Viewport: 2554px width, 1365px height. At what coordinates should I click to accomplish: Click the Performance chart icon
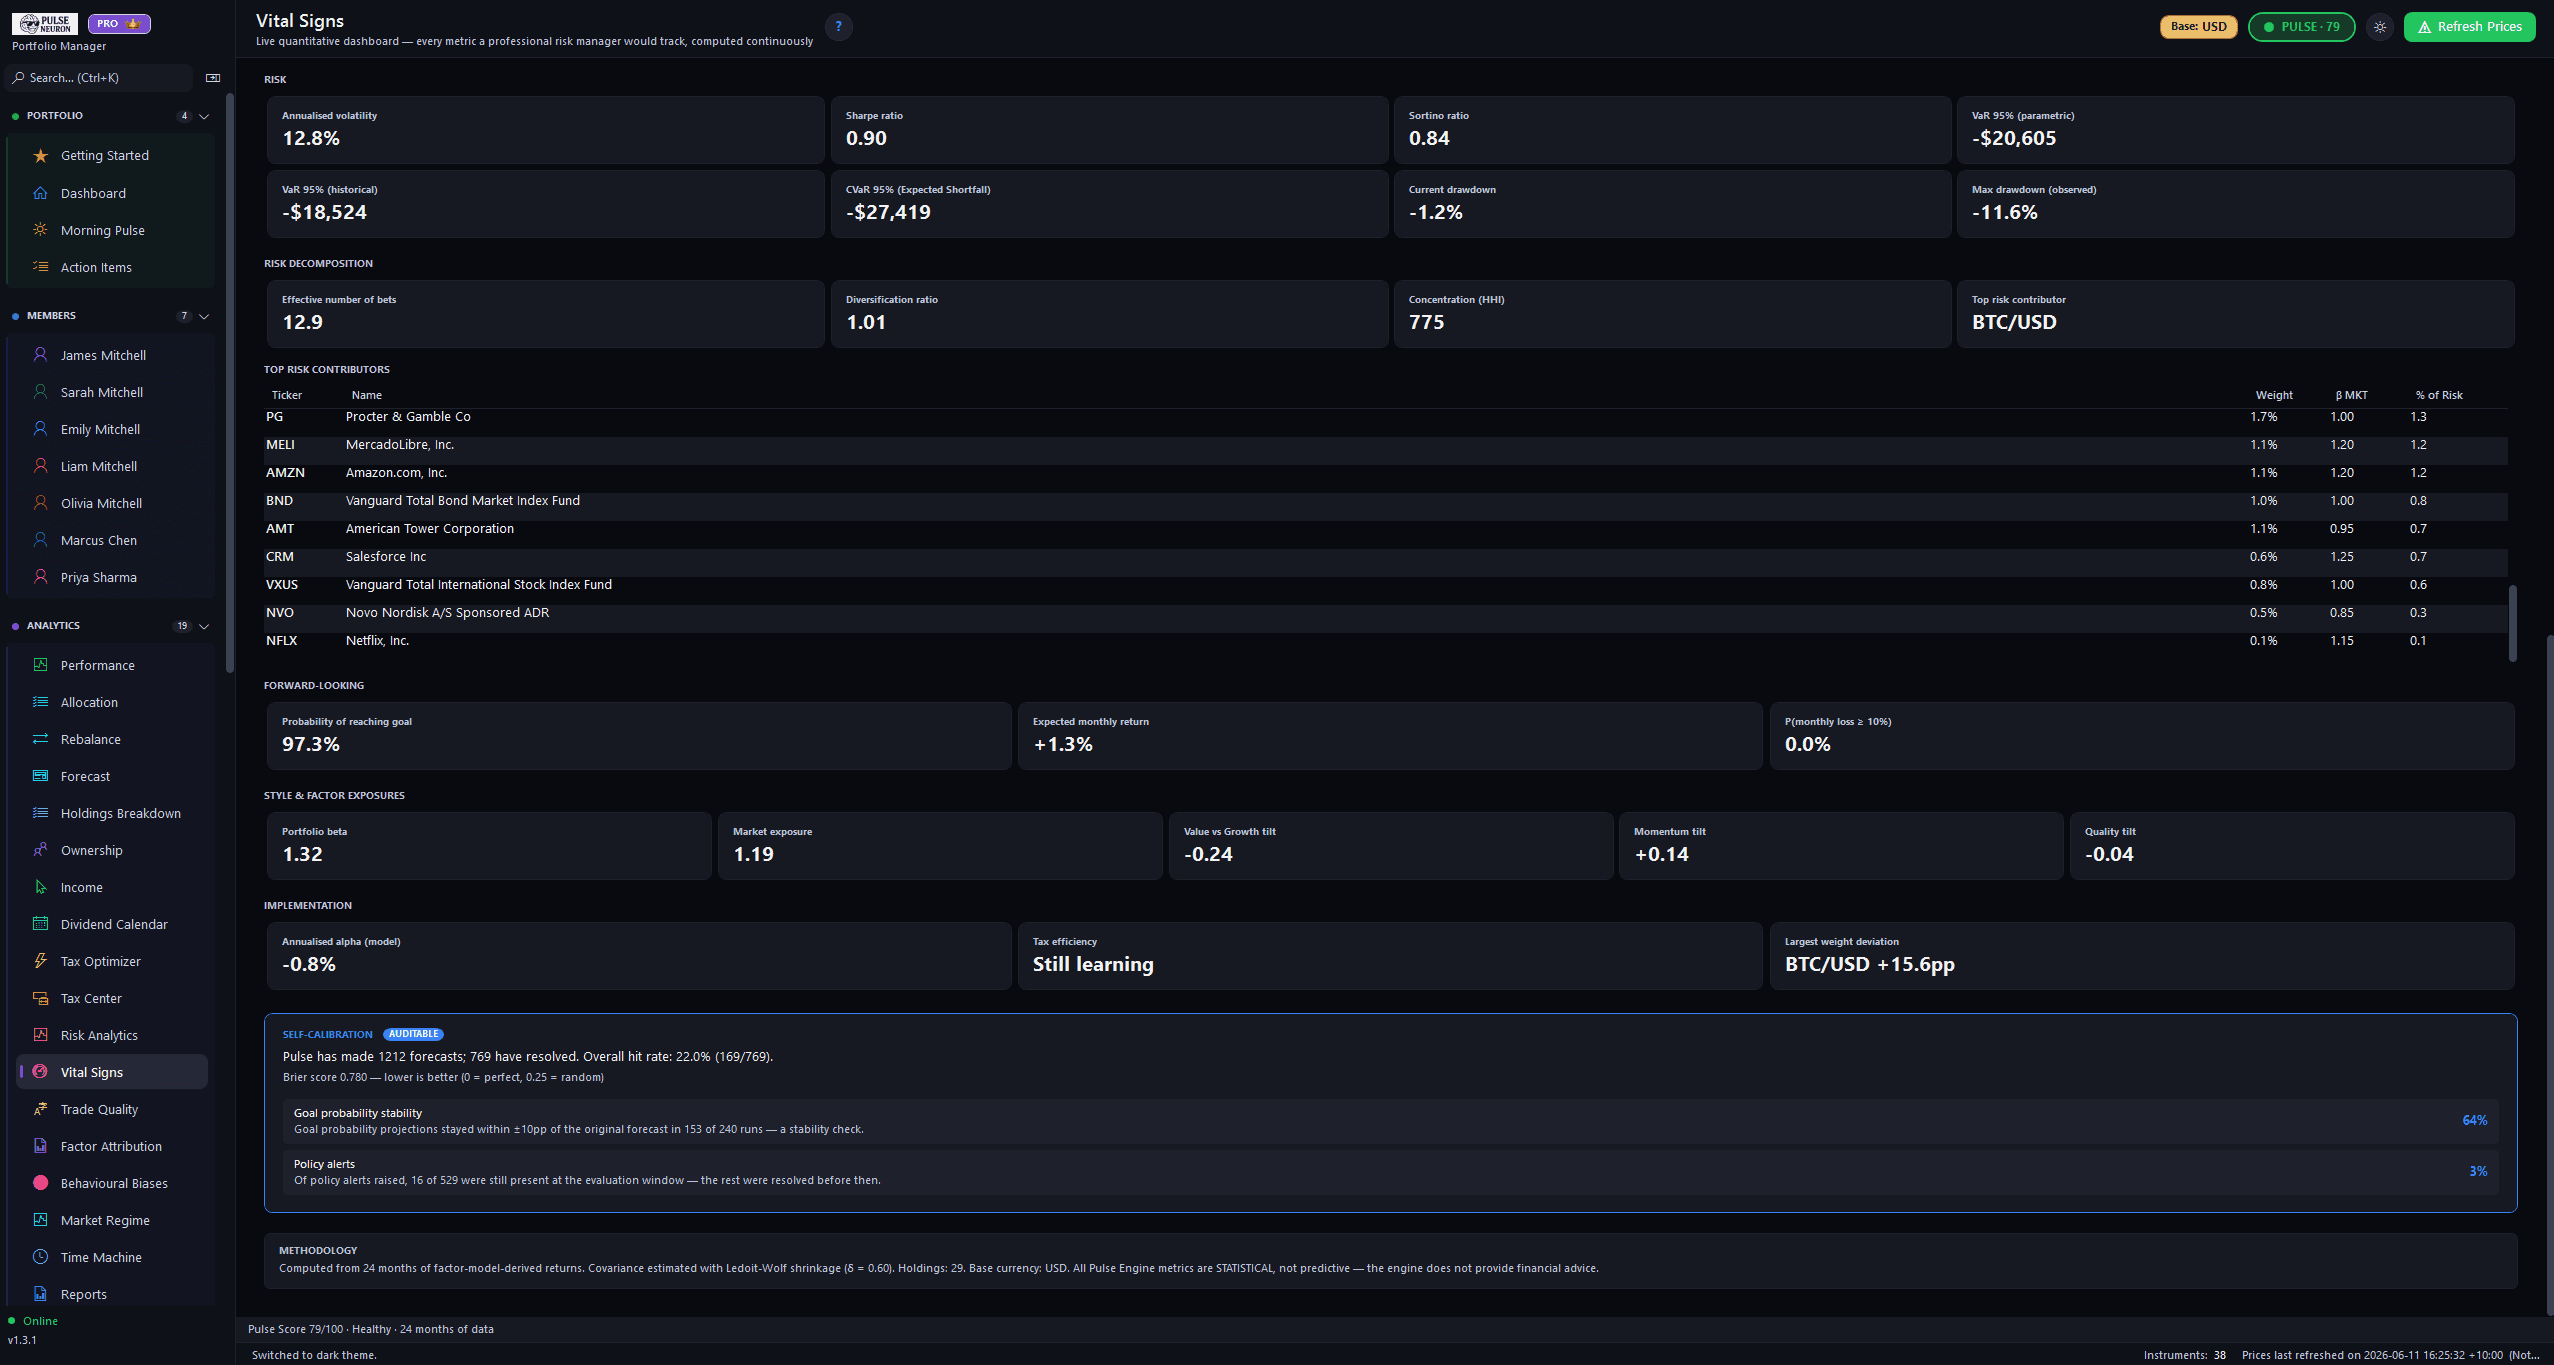tap(40, 665)
